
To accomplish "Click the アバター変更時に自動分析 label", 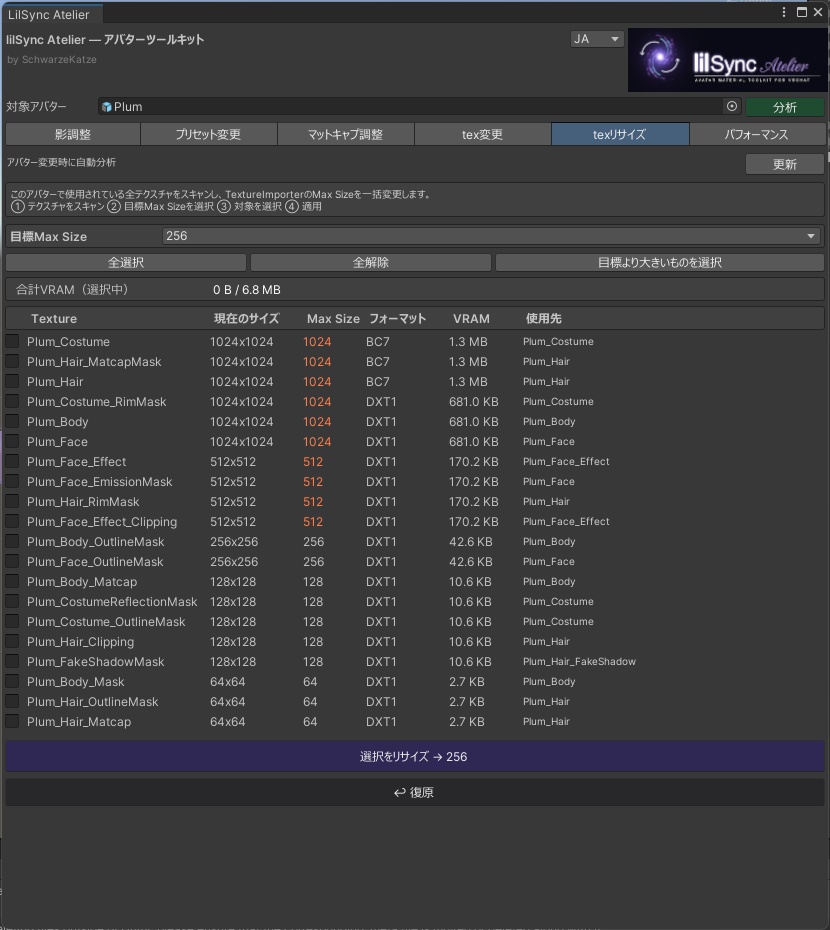I will coord(61,162).
